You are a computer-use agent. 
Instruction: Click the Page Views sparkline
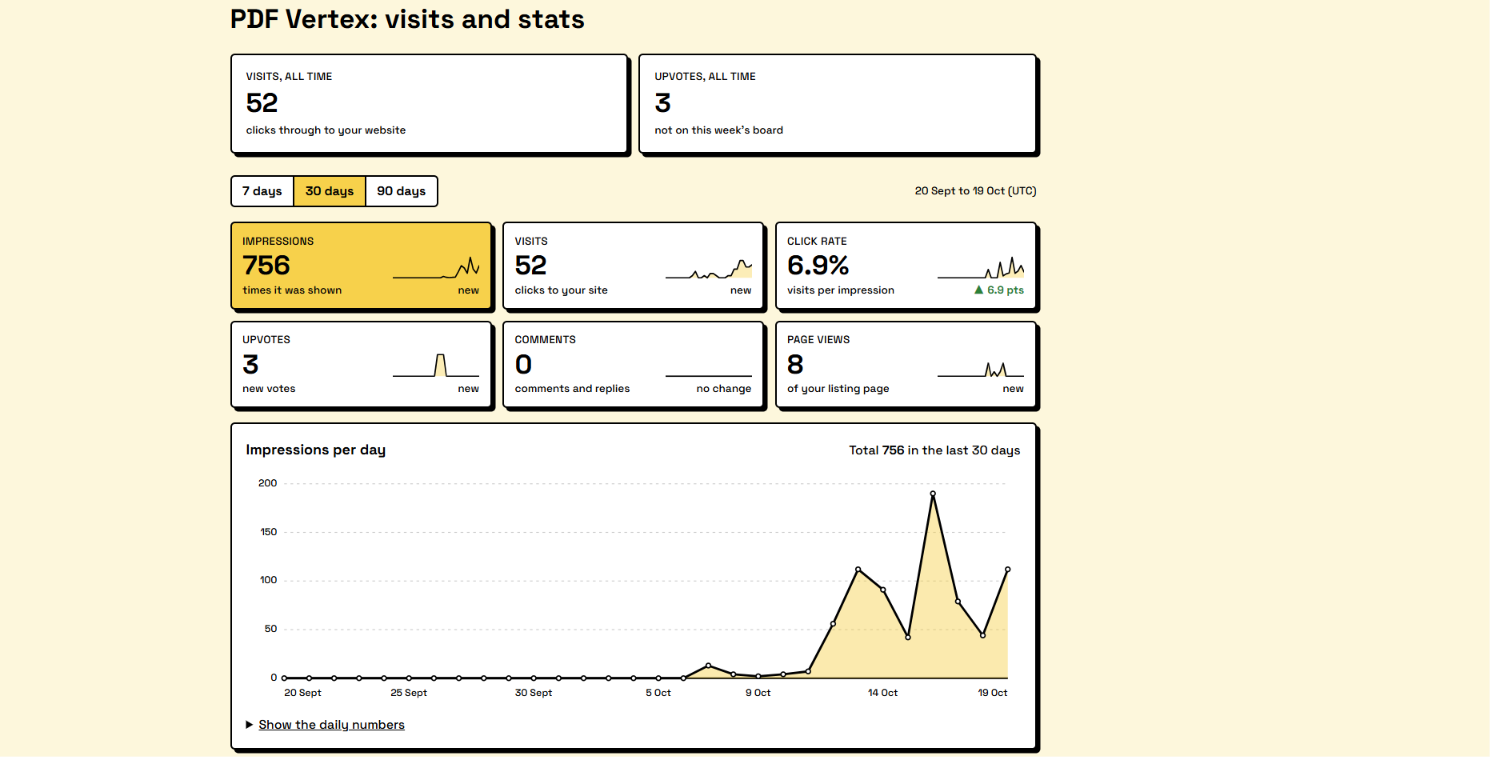pyautogui.click(x=981, y=369)
